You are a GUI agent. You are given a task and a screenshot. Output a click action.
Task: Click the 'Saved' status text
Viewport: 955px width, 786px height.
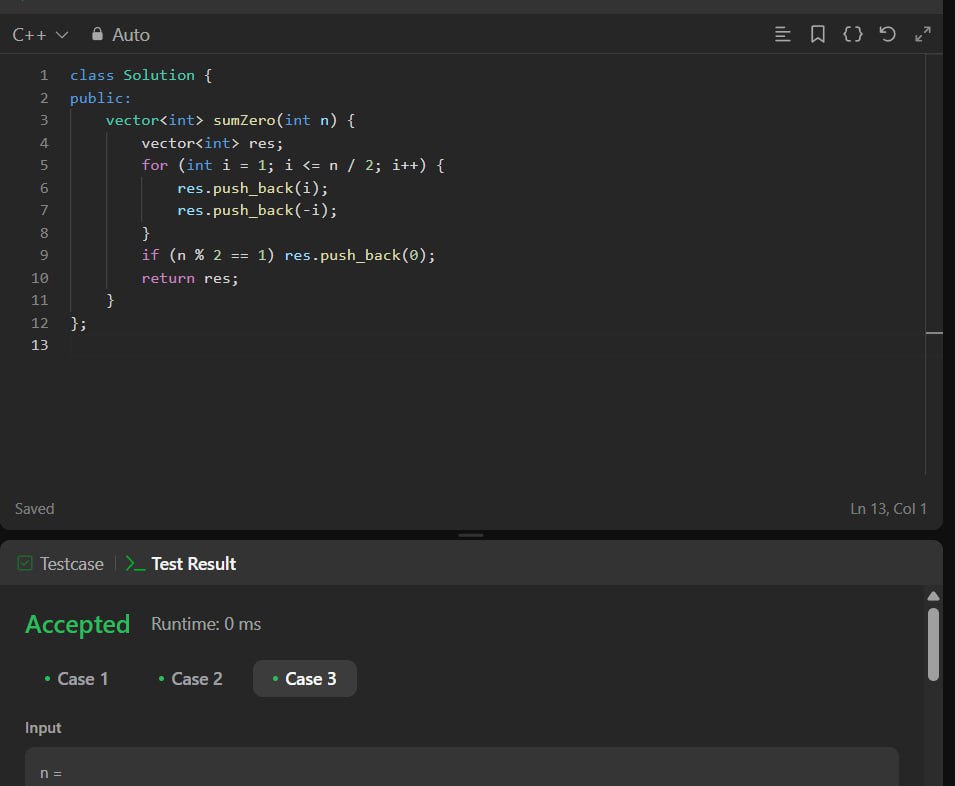point(35,509)
